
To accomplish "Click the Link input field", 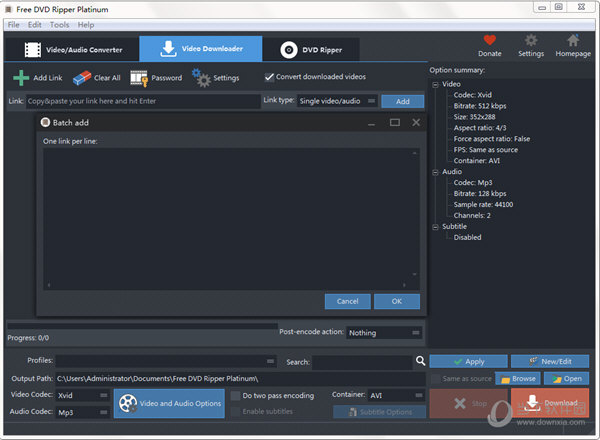I will click(x=143, y=101).
